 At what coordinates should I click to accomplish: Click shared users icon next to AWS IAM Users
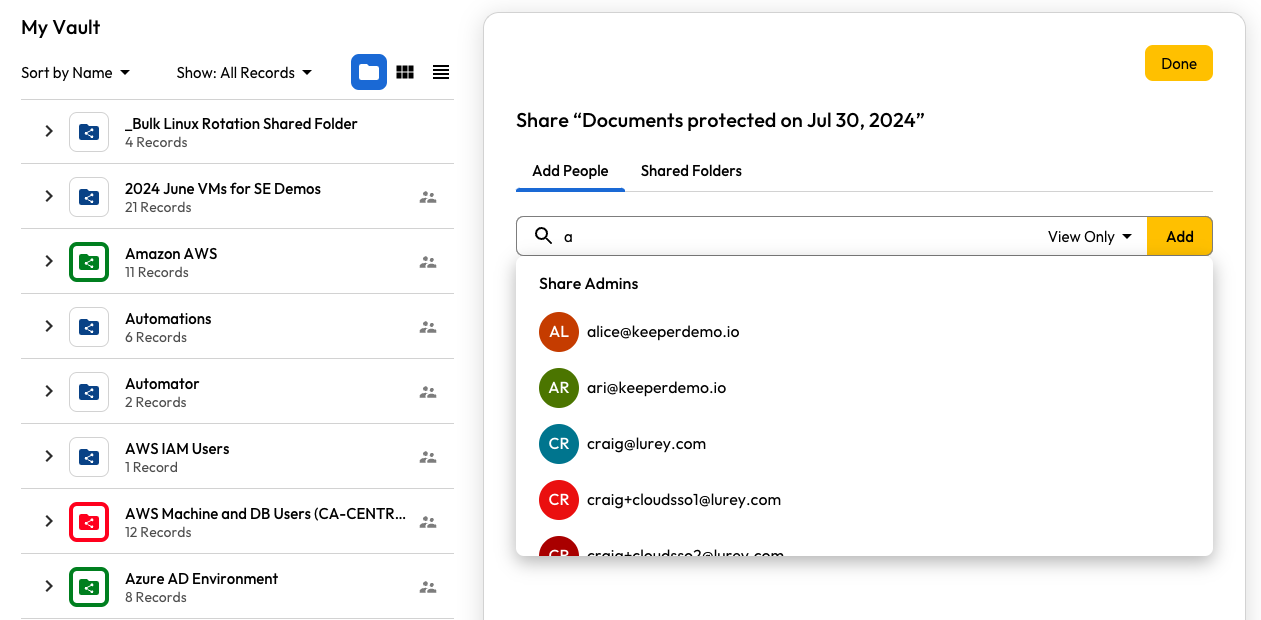click(428, 457)
